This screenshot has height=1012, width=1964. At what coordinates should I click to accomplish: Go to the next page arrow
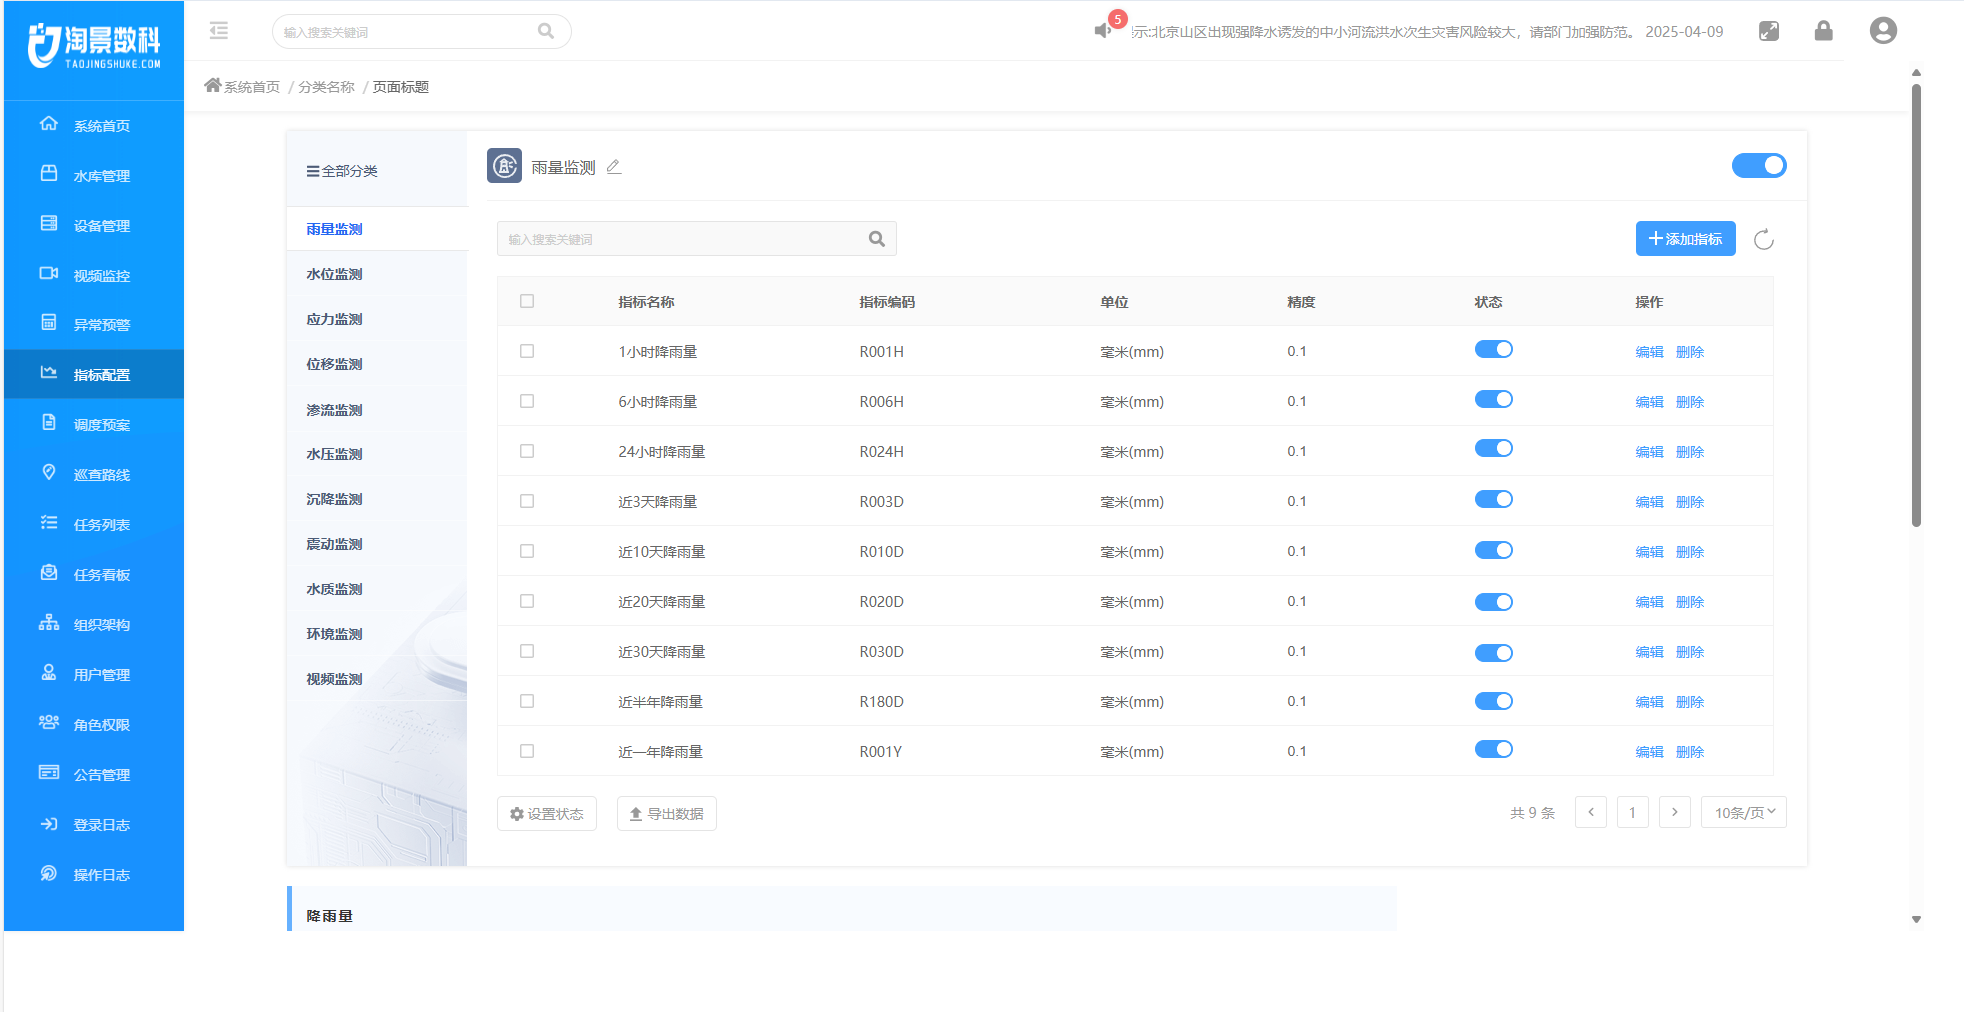1675,812
